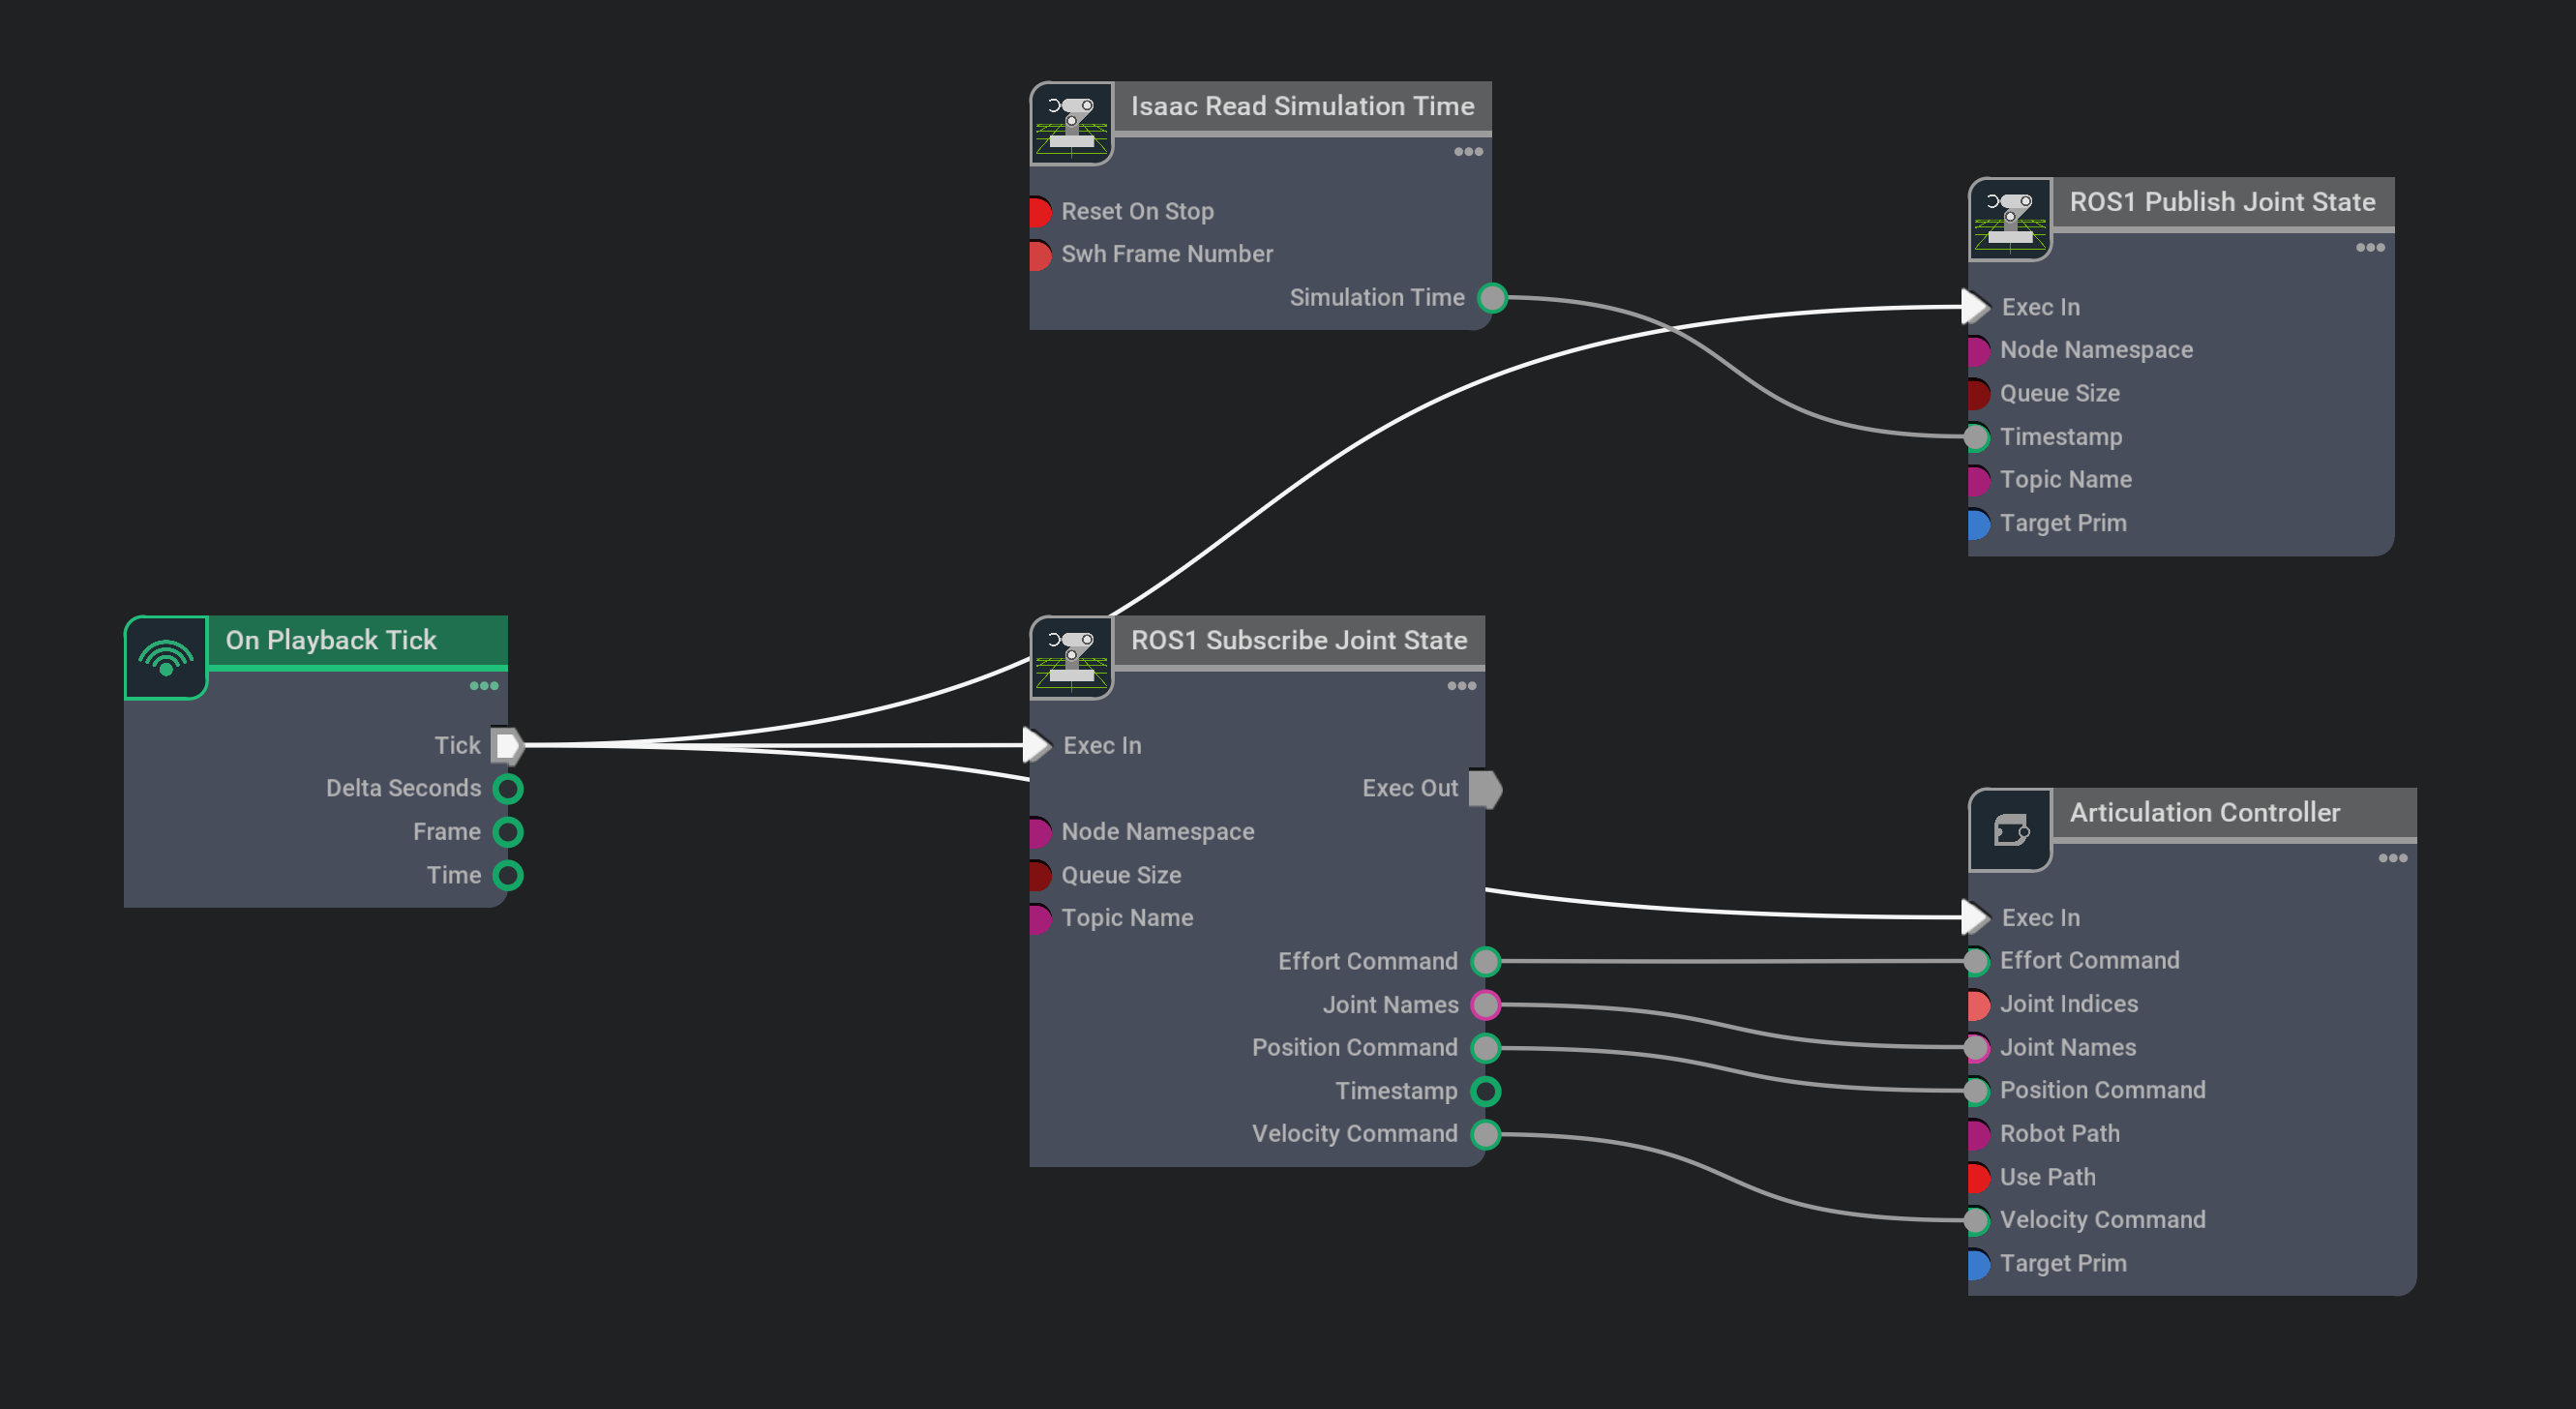This screenshot has height=1409, width=2576.
Task: Click the Use Path input port
Action: tap(1978, 1178)
